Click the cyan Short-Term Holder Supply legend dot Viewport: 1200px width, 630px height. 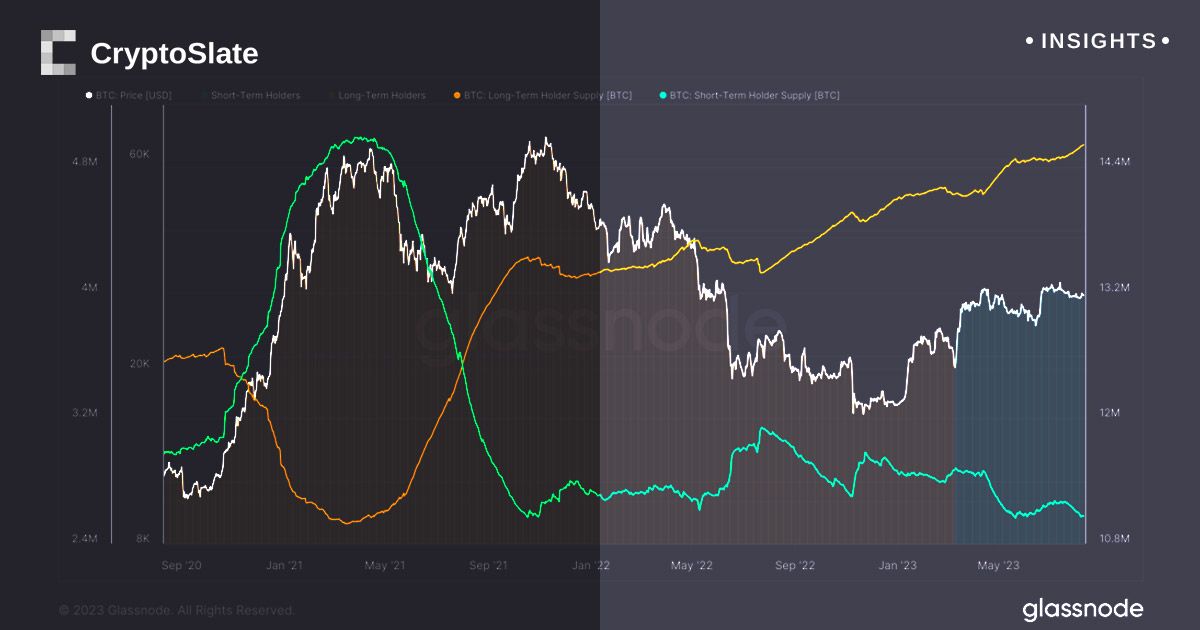663,96
